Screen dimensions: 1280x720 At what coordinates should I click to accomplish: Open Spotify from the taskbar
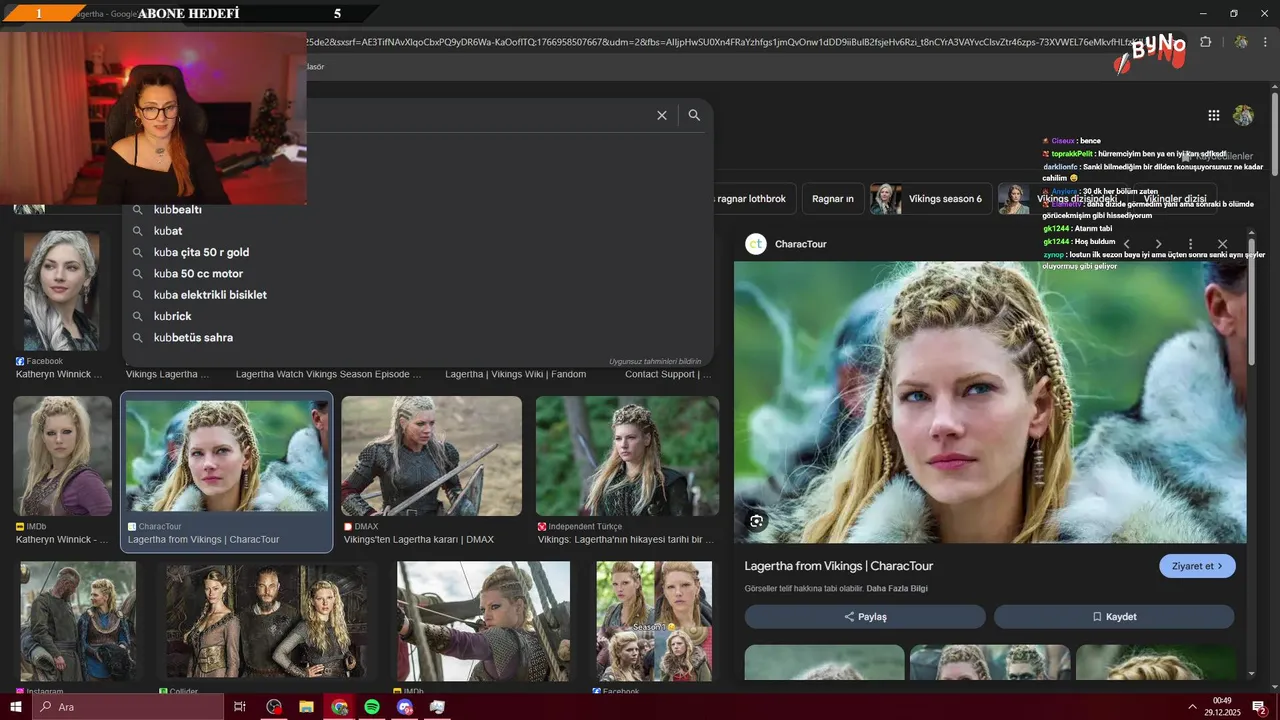(x=372, y=707)
